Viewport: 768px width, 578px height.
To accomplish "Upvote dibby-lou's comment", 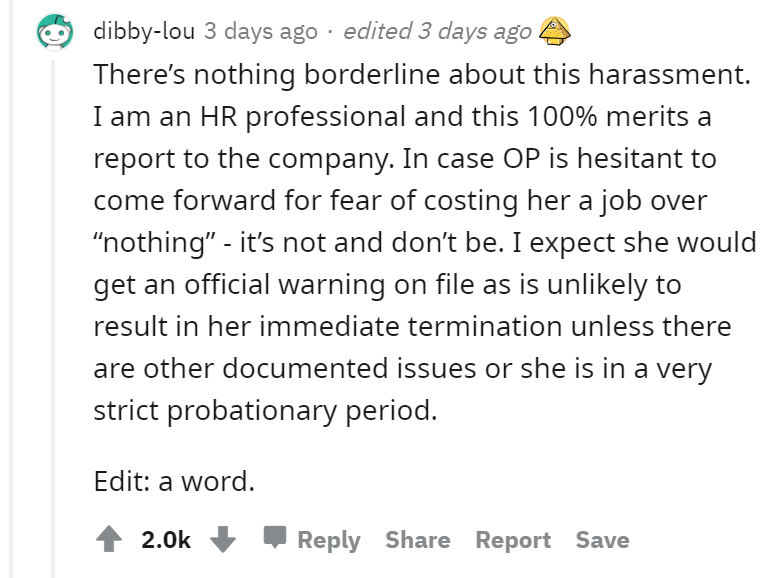I will (109, 539).
